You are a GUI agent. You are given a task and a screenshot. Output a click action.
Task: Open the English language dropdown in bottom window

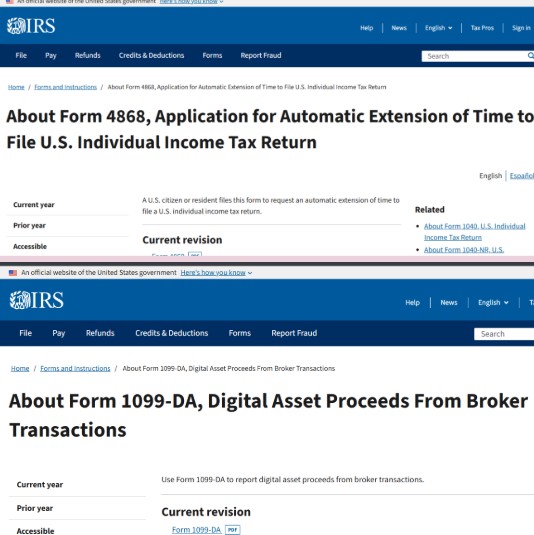pos(493,303)
